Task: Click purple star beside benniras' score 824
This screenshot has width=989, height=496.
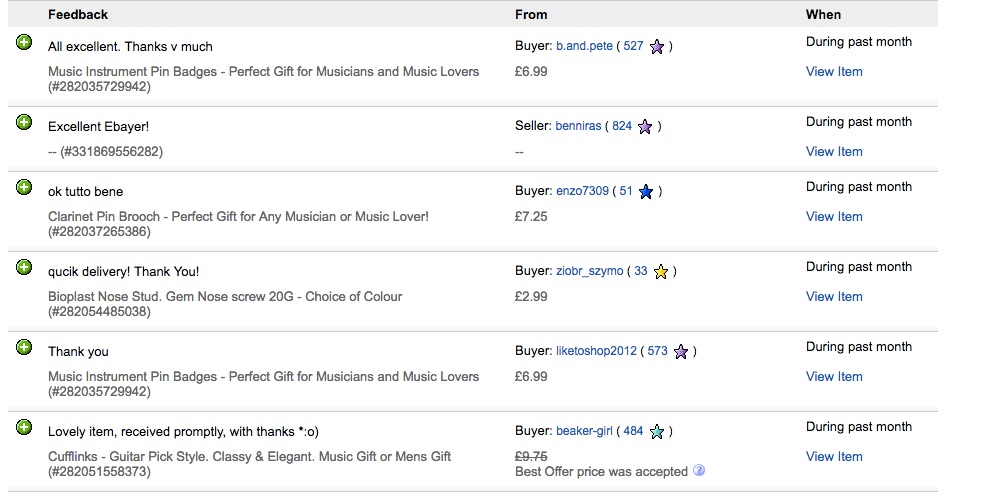Action: click(x=645, y=126)
